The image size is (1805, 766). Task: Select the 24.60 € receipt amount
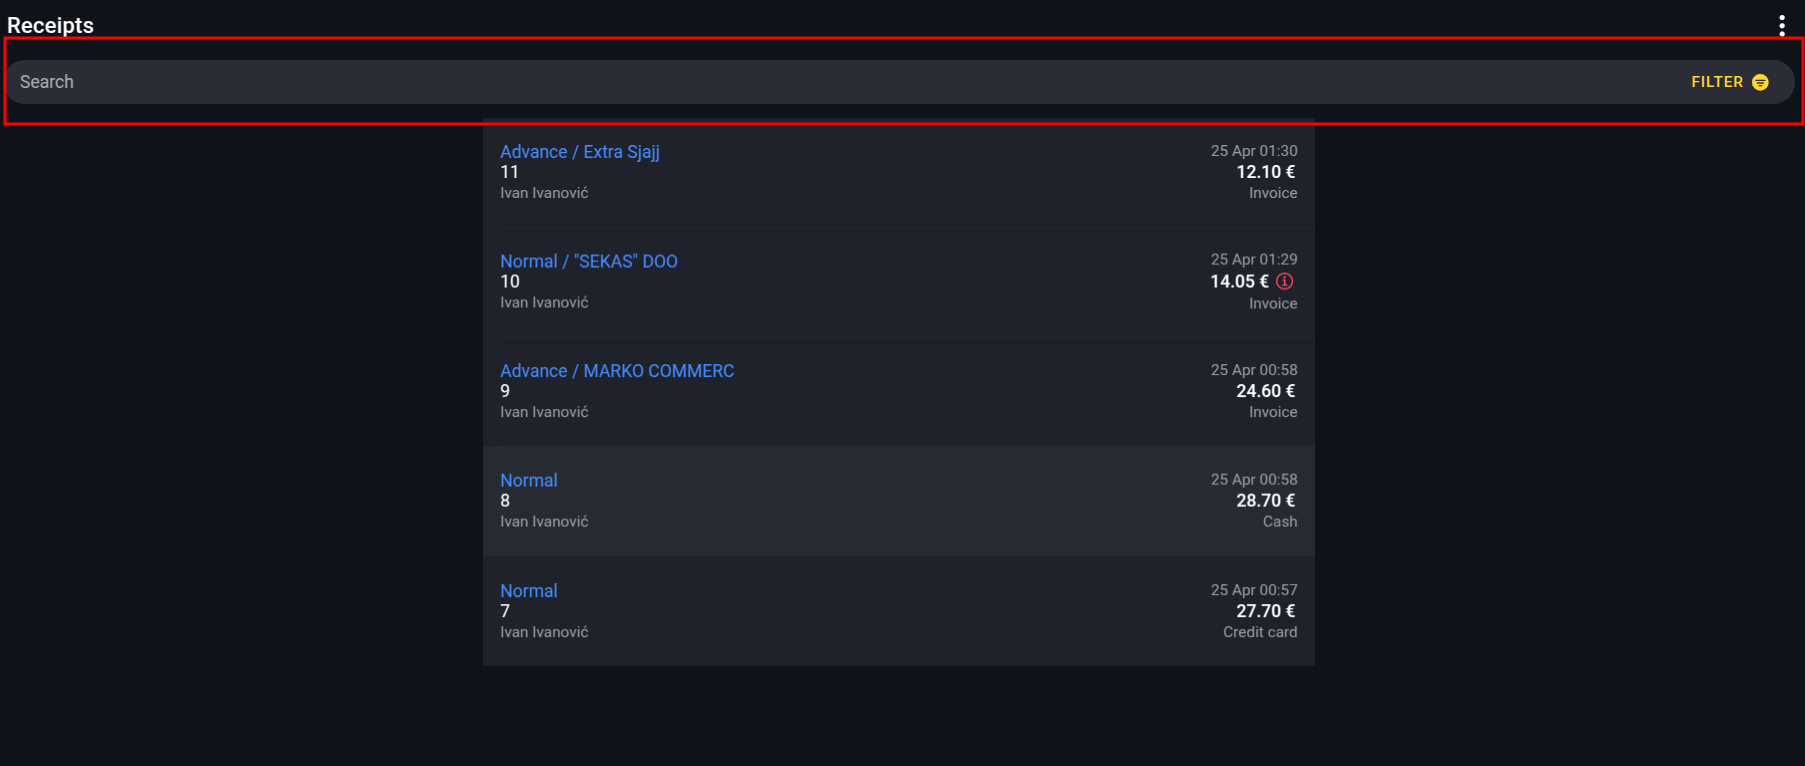[1266, 391]
